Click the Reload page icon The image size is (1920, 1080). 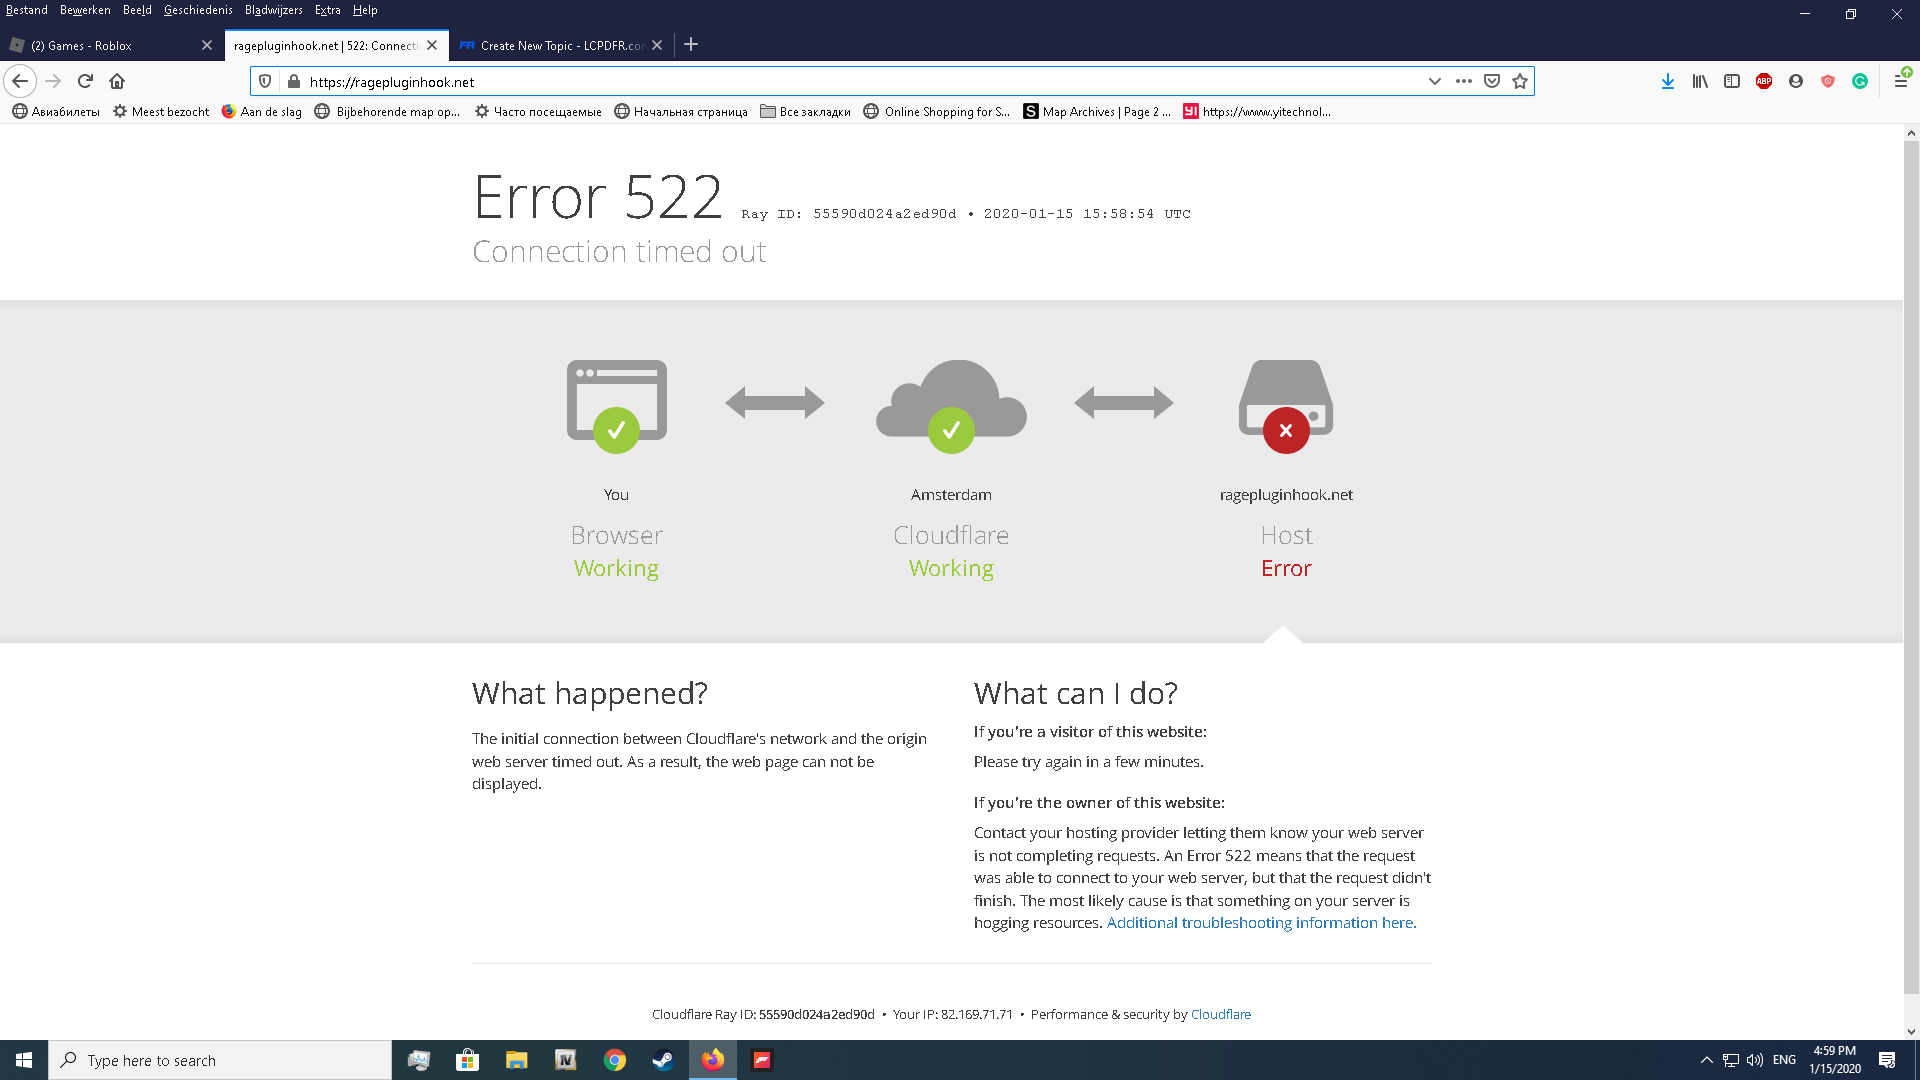(85, 81)
